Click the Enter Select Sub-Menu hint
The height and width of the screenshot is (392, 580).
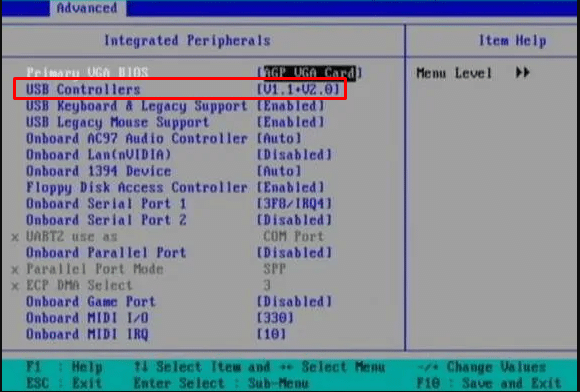pyautogui.click(x=221, y=383)
